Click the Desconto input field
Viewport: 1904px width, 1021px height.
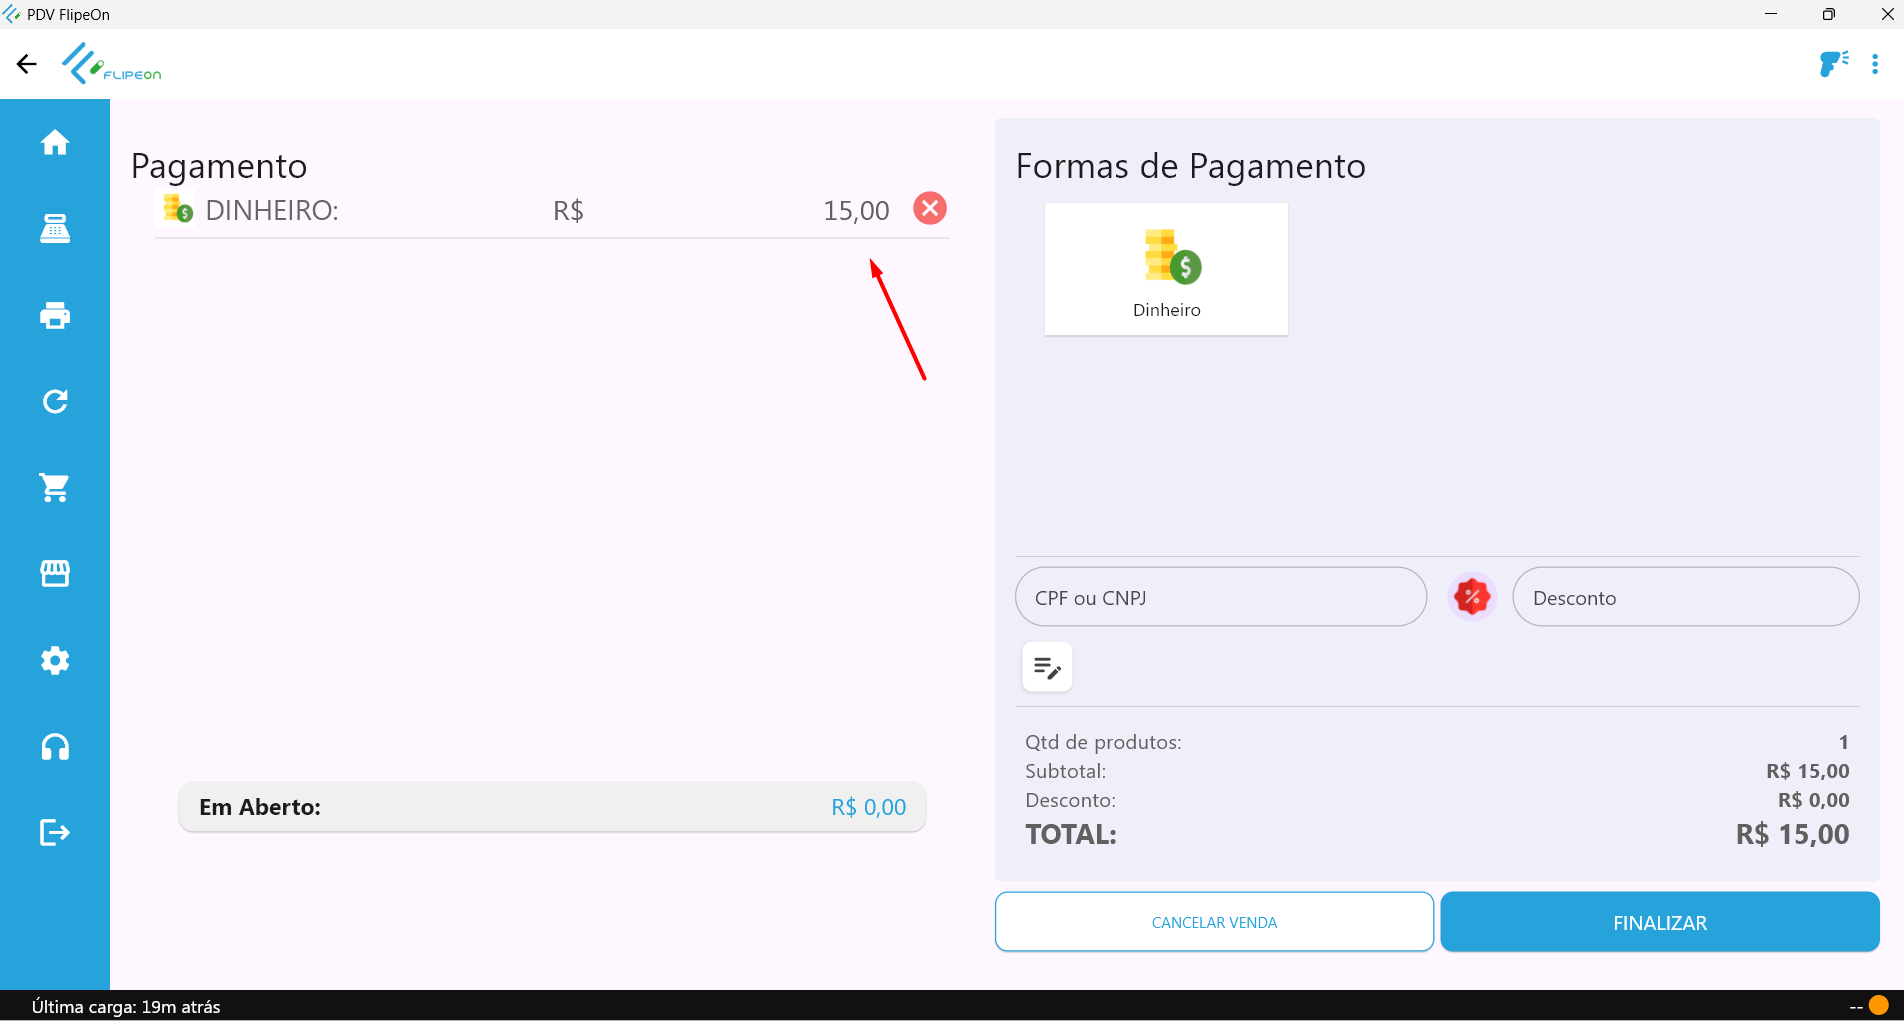1685,598
